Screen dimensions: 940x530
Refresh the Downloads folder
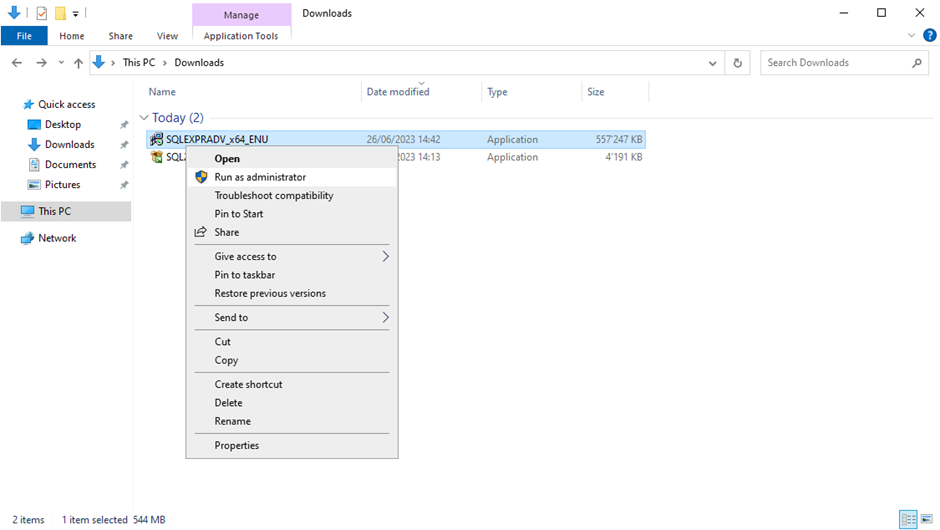pyautogui.click(x=737, y=62)
